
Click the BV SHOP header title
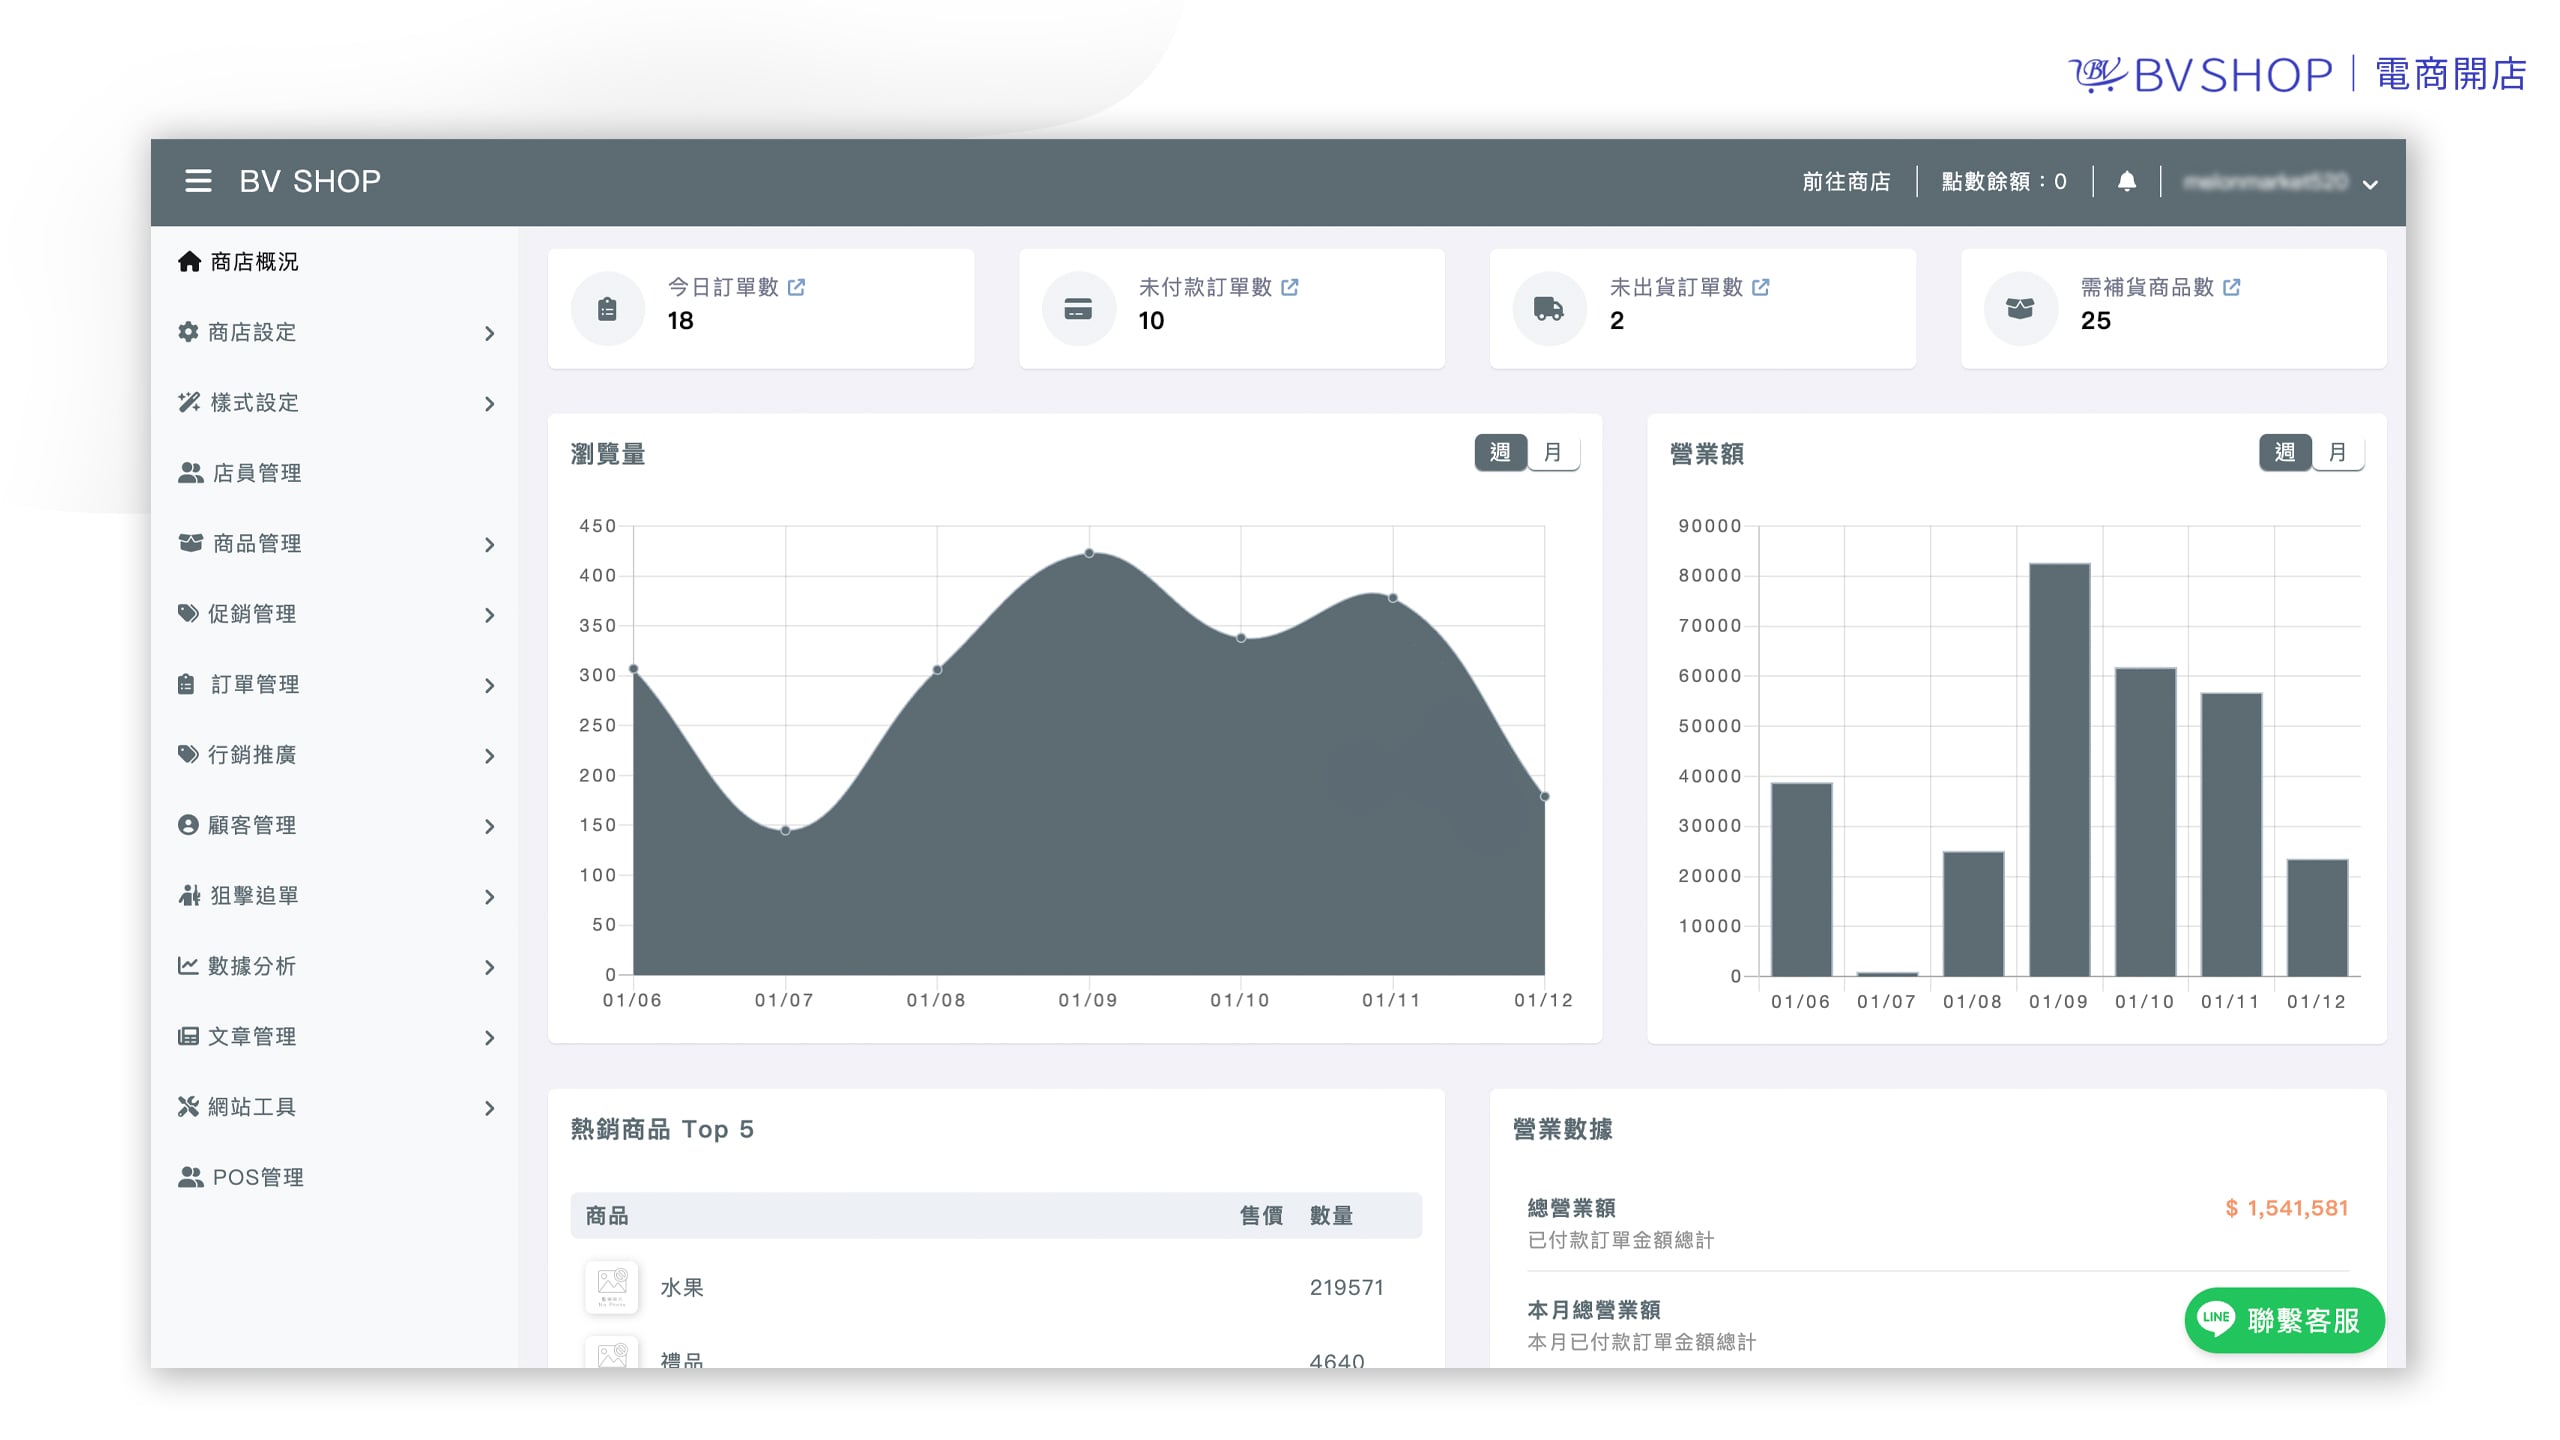(310, 181)
